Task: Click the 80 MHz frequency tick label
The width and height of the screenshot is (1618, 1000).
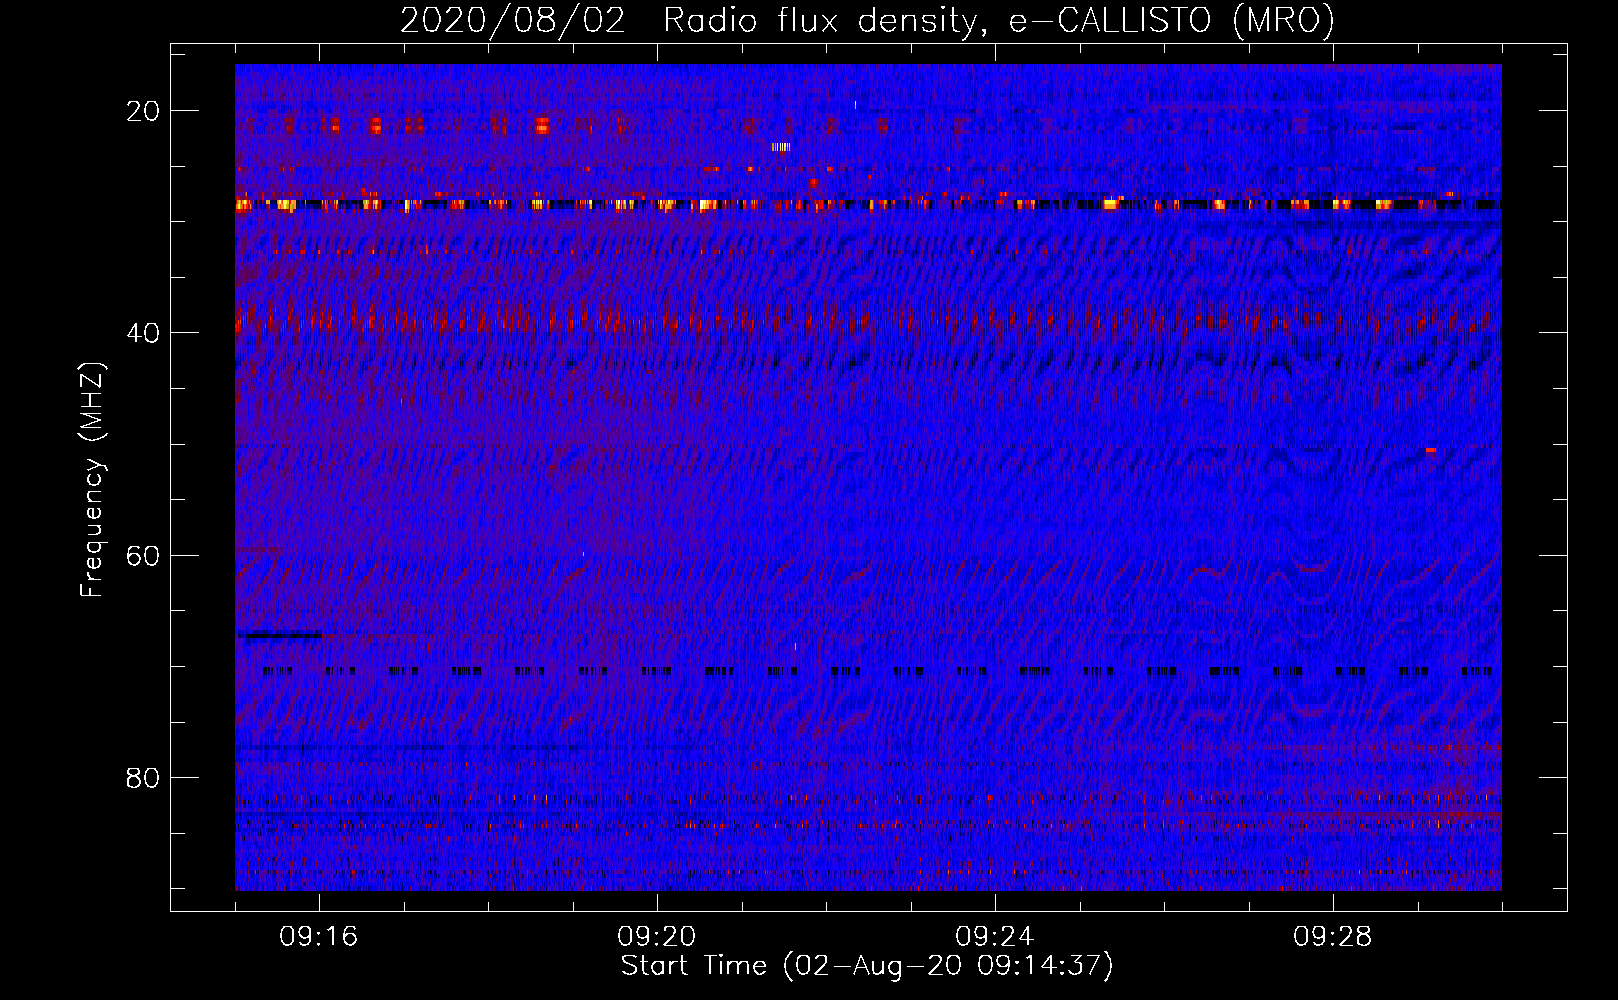Action: pos(144,777)
